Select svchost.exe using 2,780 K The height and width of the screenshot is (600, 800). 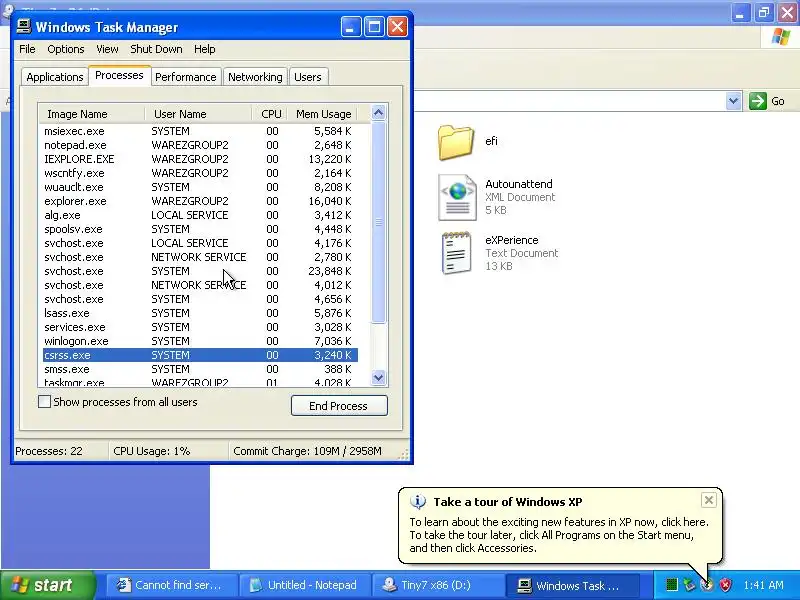coord(200,257)
